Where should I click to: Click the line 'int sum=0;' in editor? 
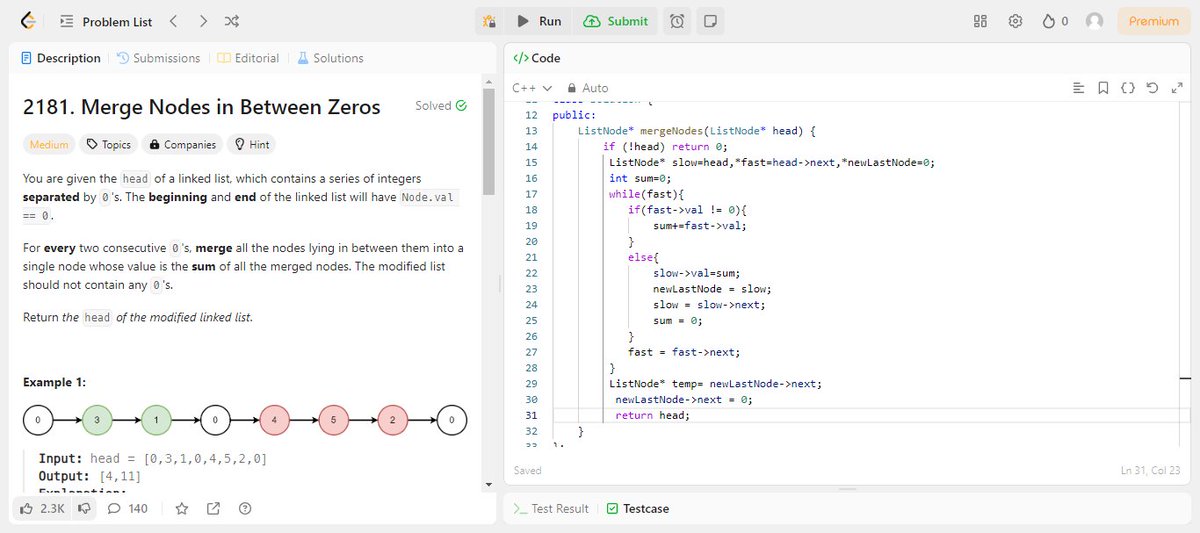pos(638,178)
